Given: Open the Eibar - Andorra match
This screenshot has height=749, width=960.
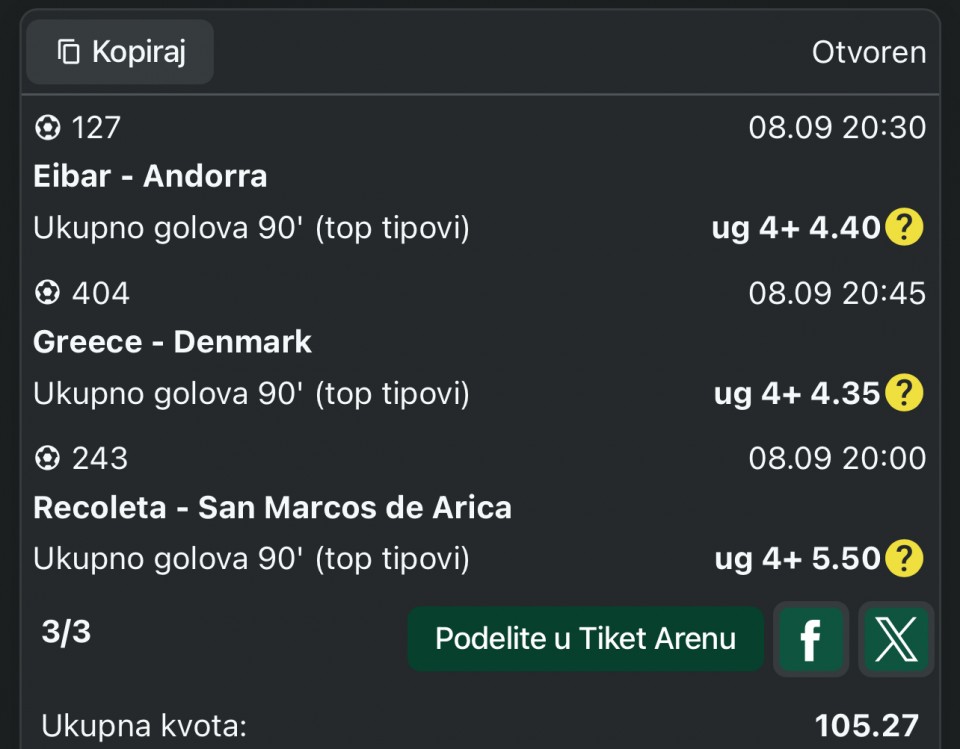Looking at the screenshot, I should coord(150,176).
